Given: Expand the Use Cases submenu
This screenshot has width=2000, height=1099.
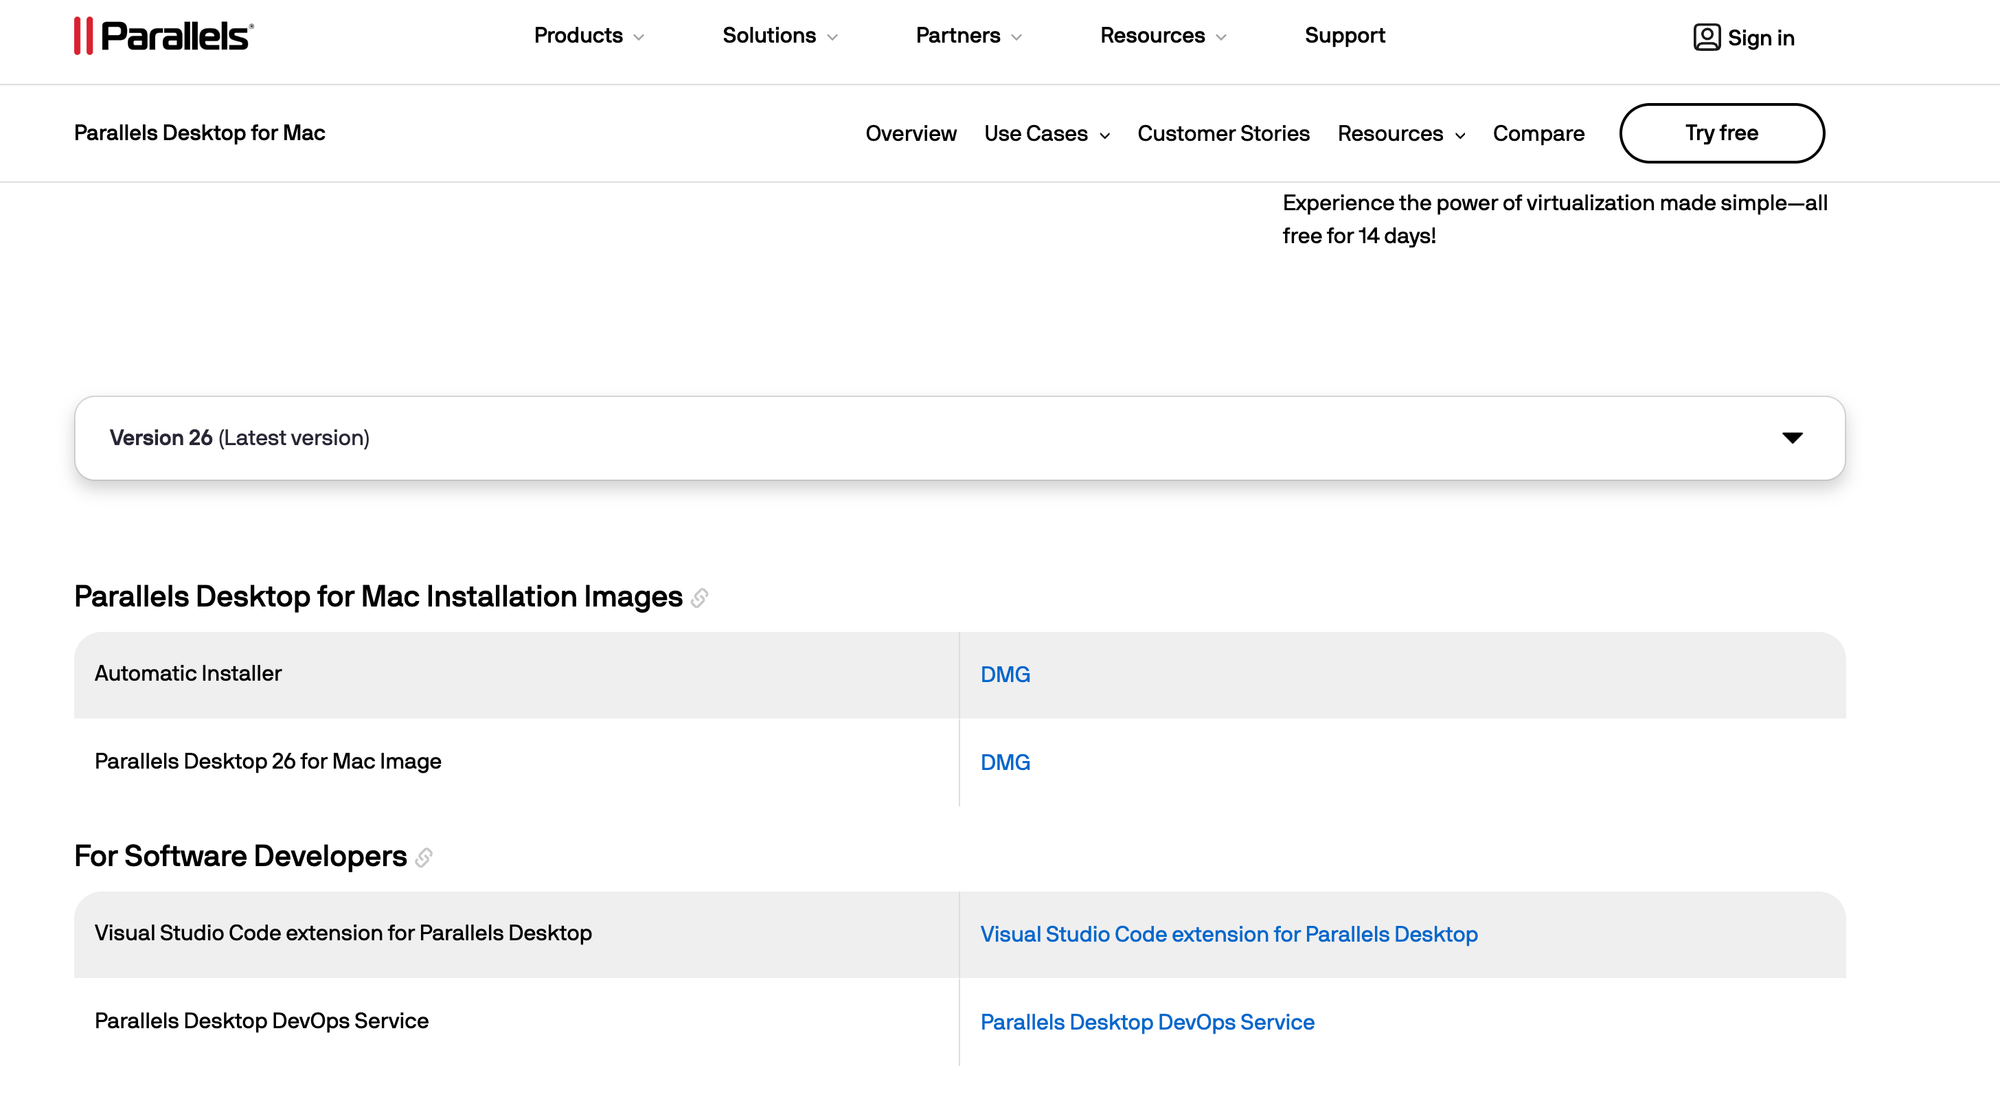Looking at the screenshot, I should pyautogui.click(x=1047, y=134).
